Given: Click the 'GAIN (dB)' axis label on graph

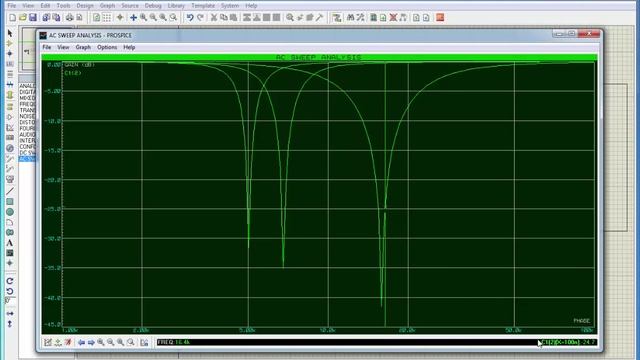Looking at the screenshot, I should [79, 65].
